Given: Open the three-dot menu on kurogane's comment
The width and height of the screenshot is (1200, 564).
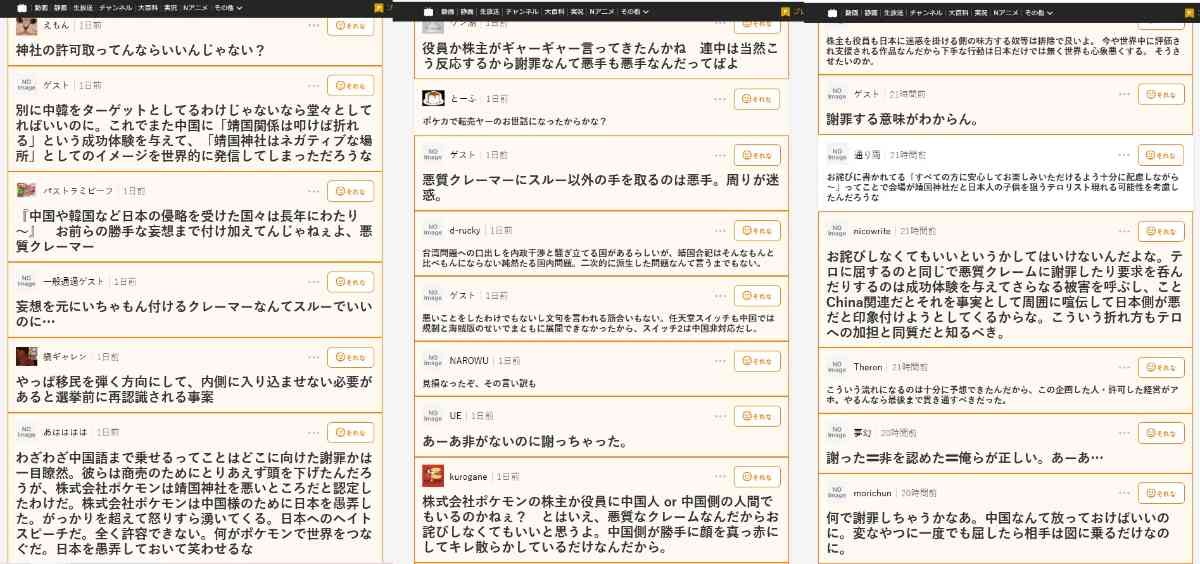Looking at the screenshot, I should click(721, 477).
